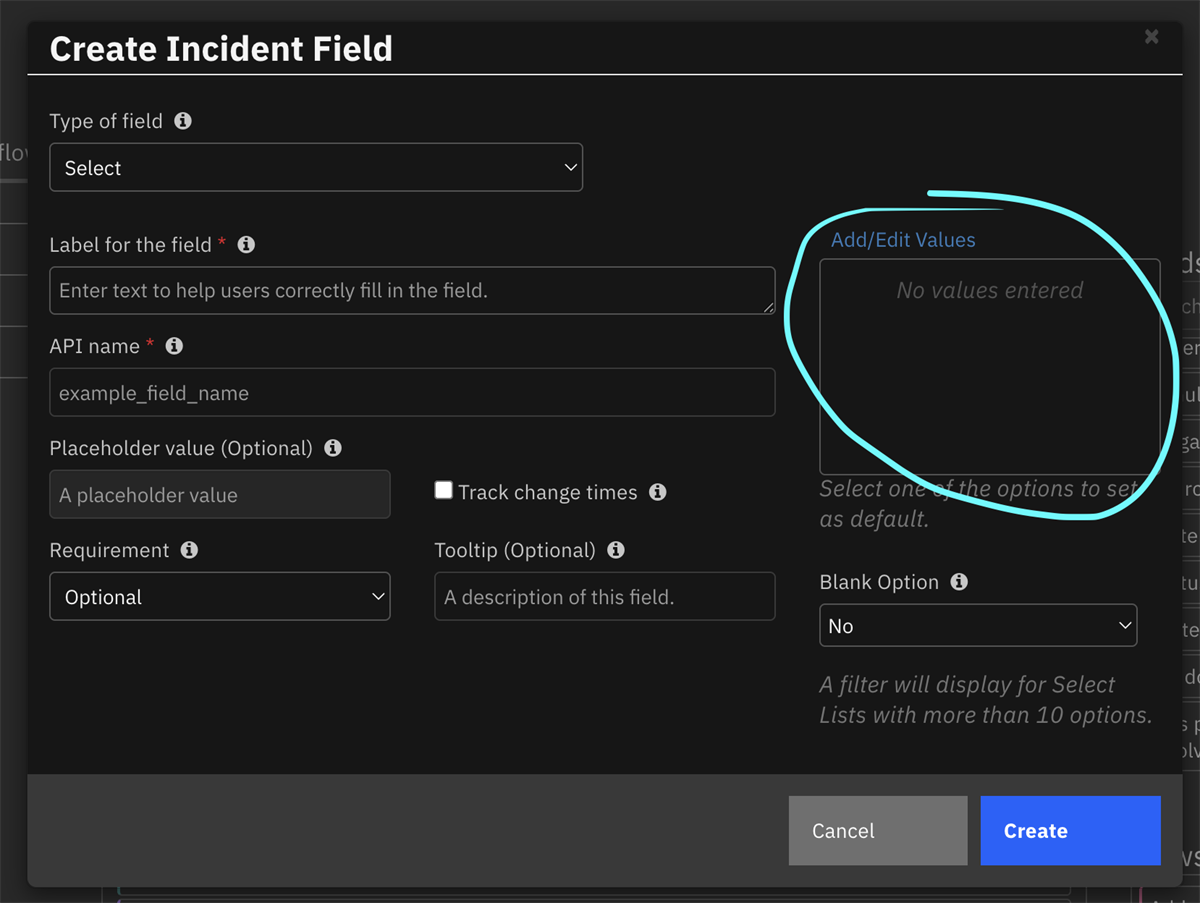Click the info icon beside Type of field
This screenshot has height=903, width=1200.
pyautogui.click(x=183, y=121)
